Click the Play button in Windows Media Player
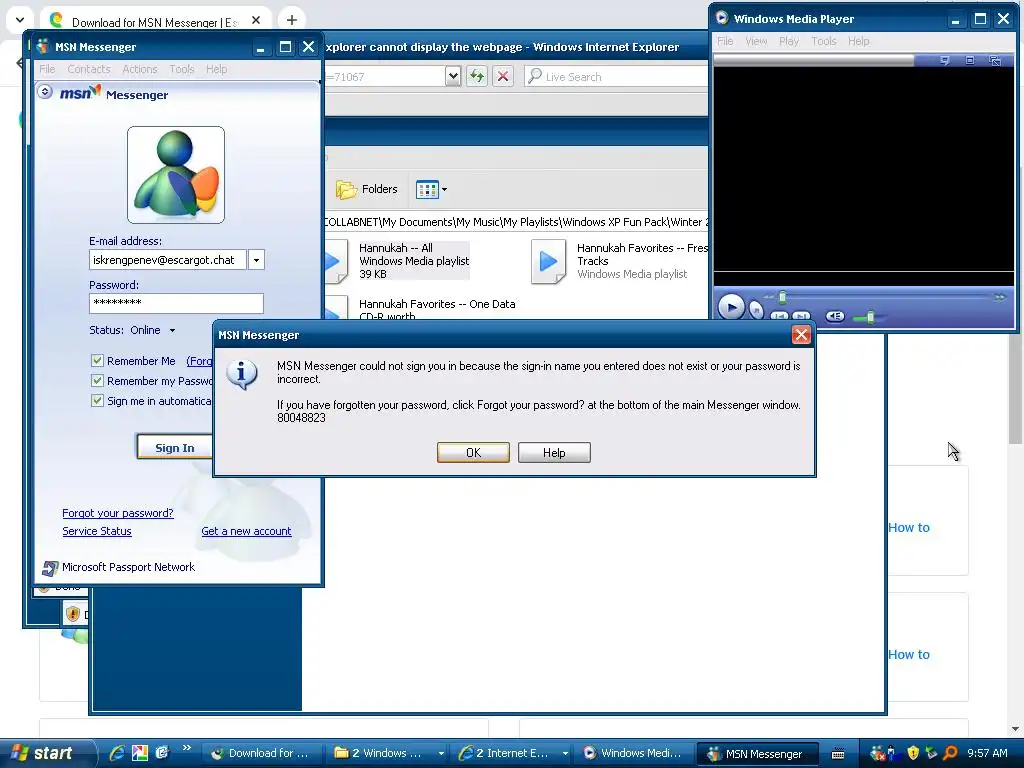1024x768 pixels. click(x=731, y=307)
